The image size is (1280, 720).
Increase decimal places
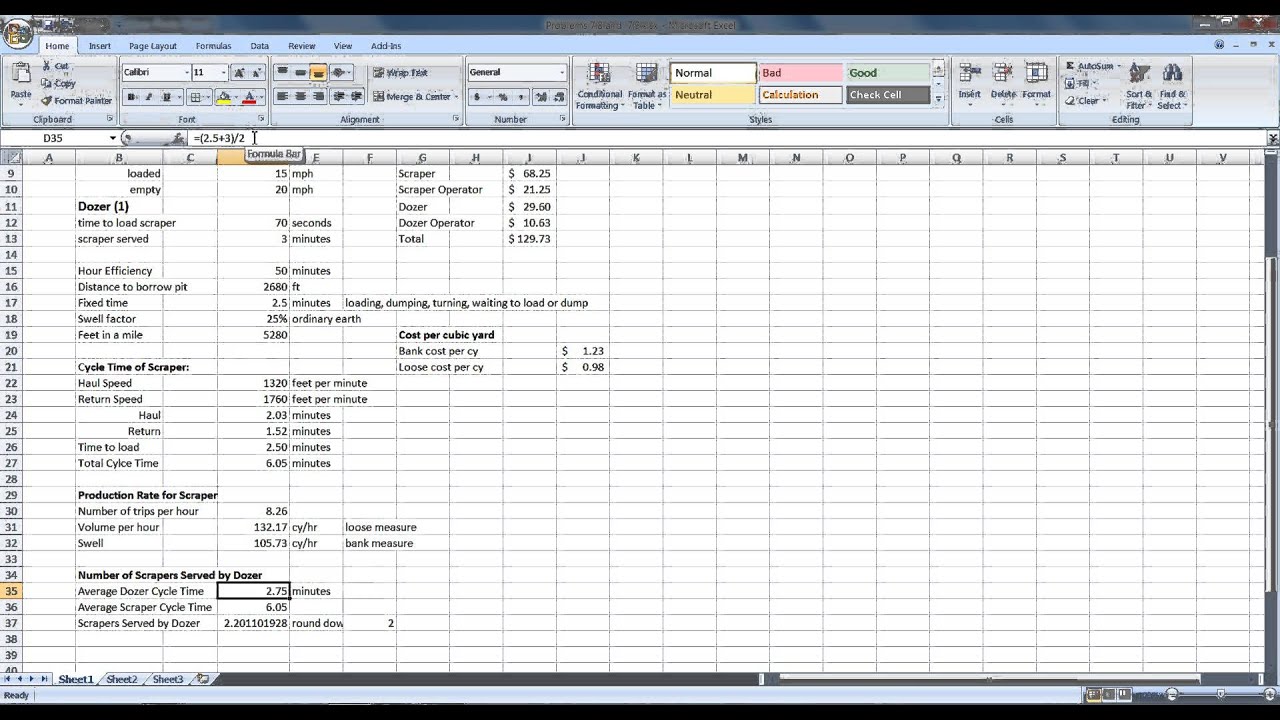[541, 97]
